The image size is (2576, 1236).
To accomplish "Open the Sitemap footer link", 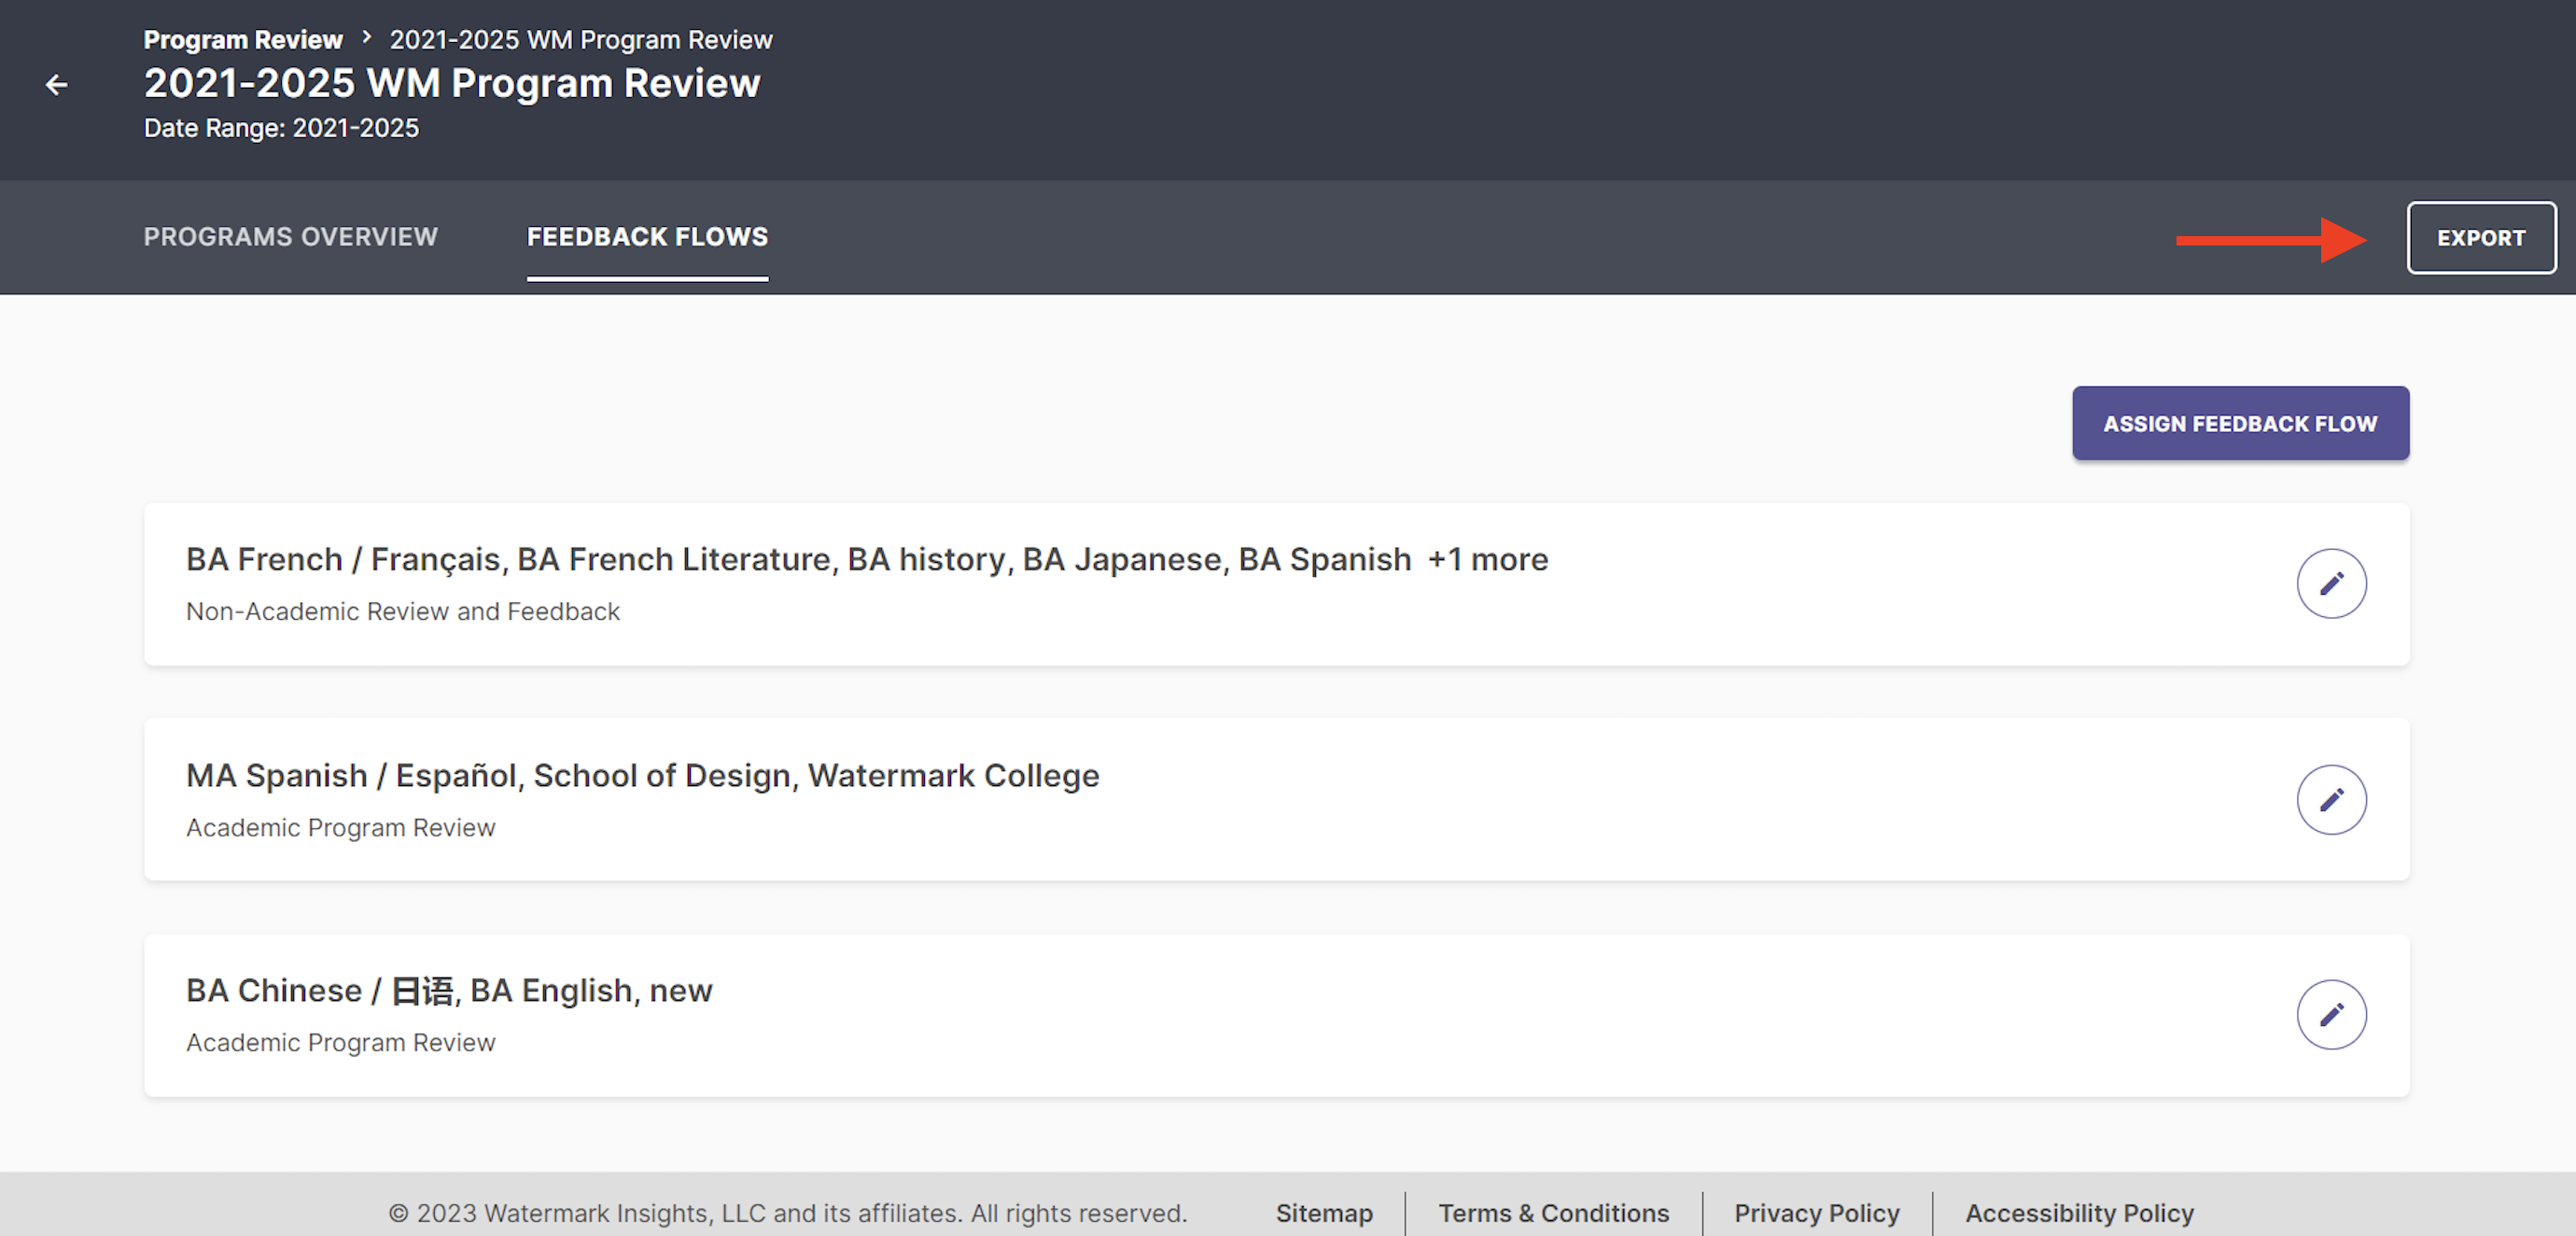I will (x=1324, y=1212).
